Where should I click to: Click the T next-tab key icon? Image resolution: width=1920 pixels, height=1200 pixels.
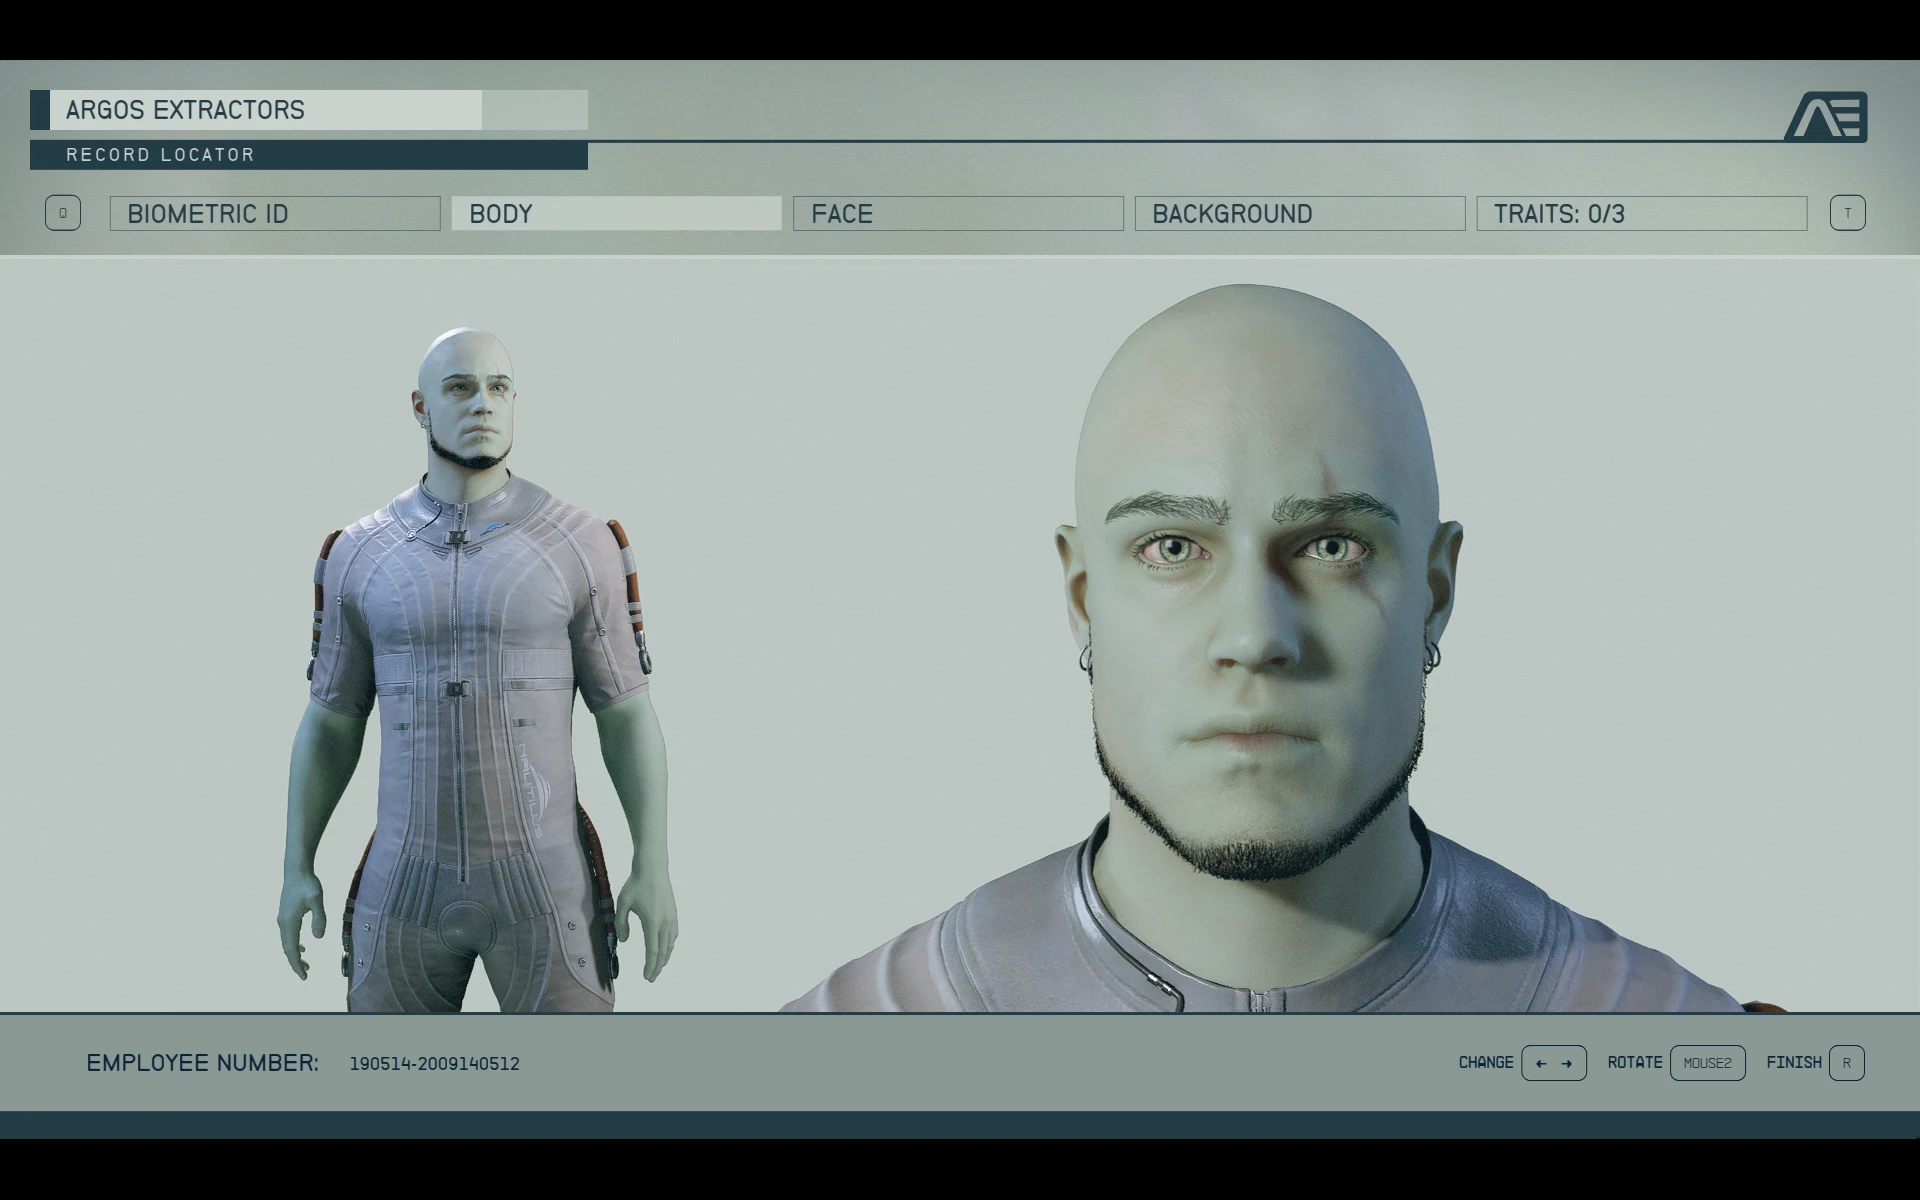[x=1847, y=213]
